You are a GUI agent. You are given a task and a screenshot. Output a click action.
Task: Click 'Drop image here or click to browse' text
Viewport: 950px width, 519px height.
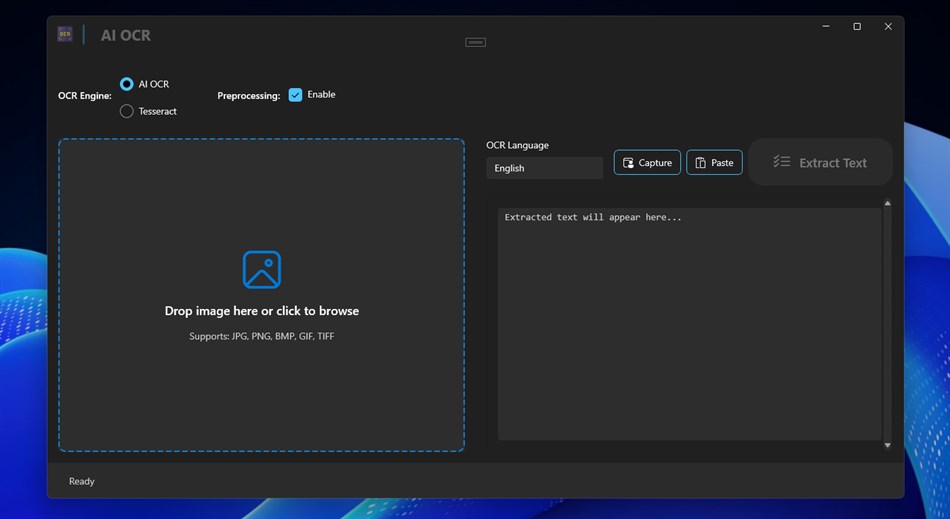(262, 311)
